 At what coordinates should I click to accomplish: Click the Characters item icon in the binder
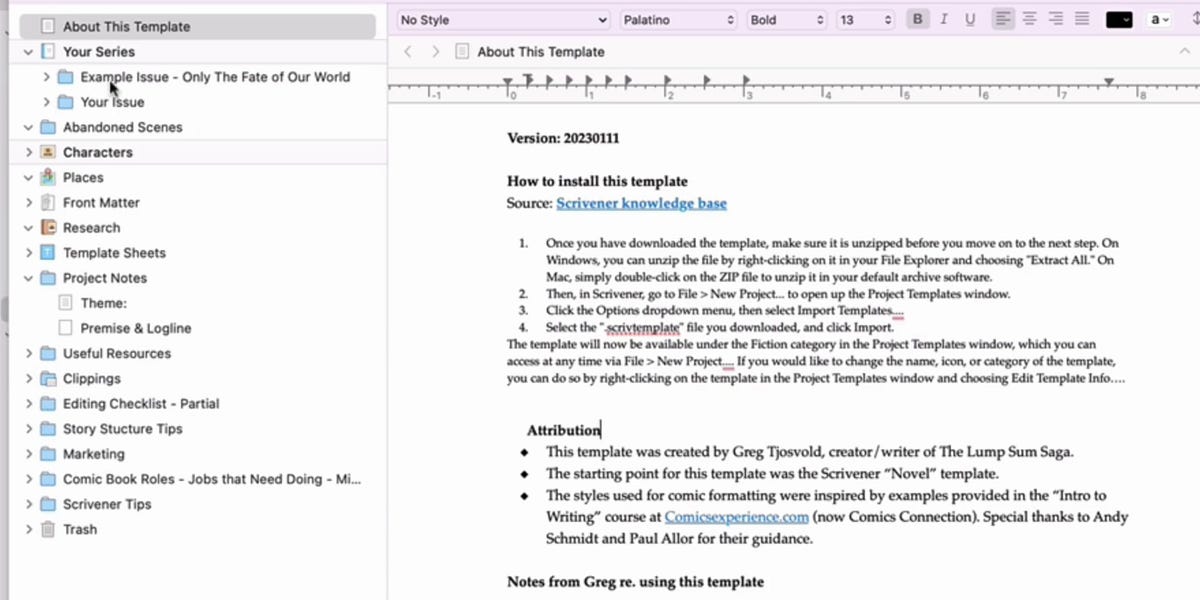pyautogui.click(x=50, y=152)
